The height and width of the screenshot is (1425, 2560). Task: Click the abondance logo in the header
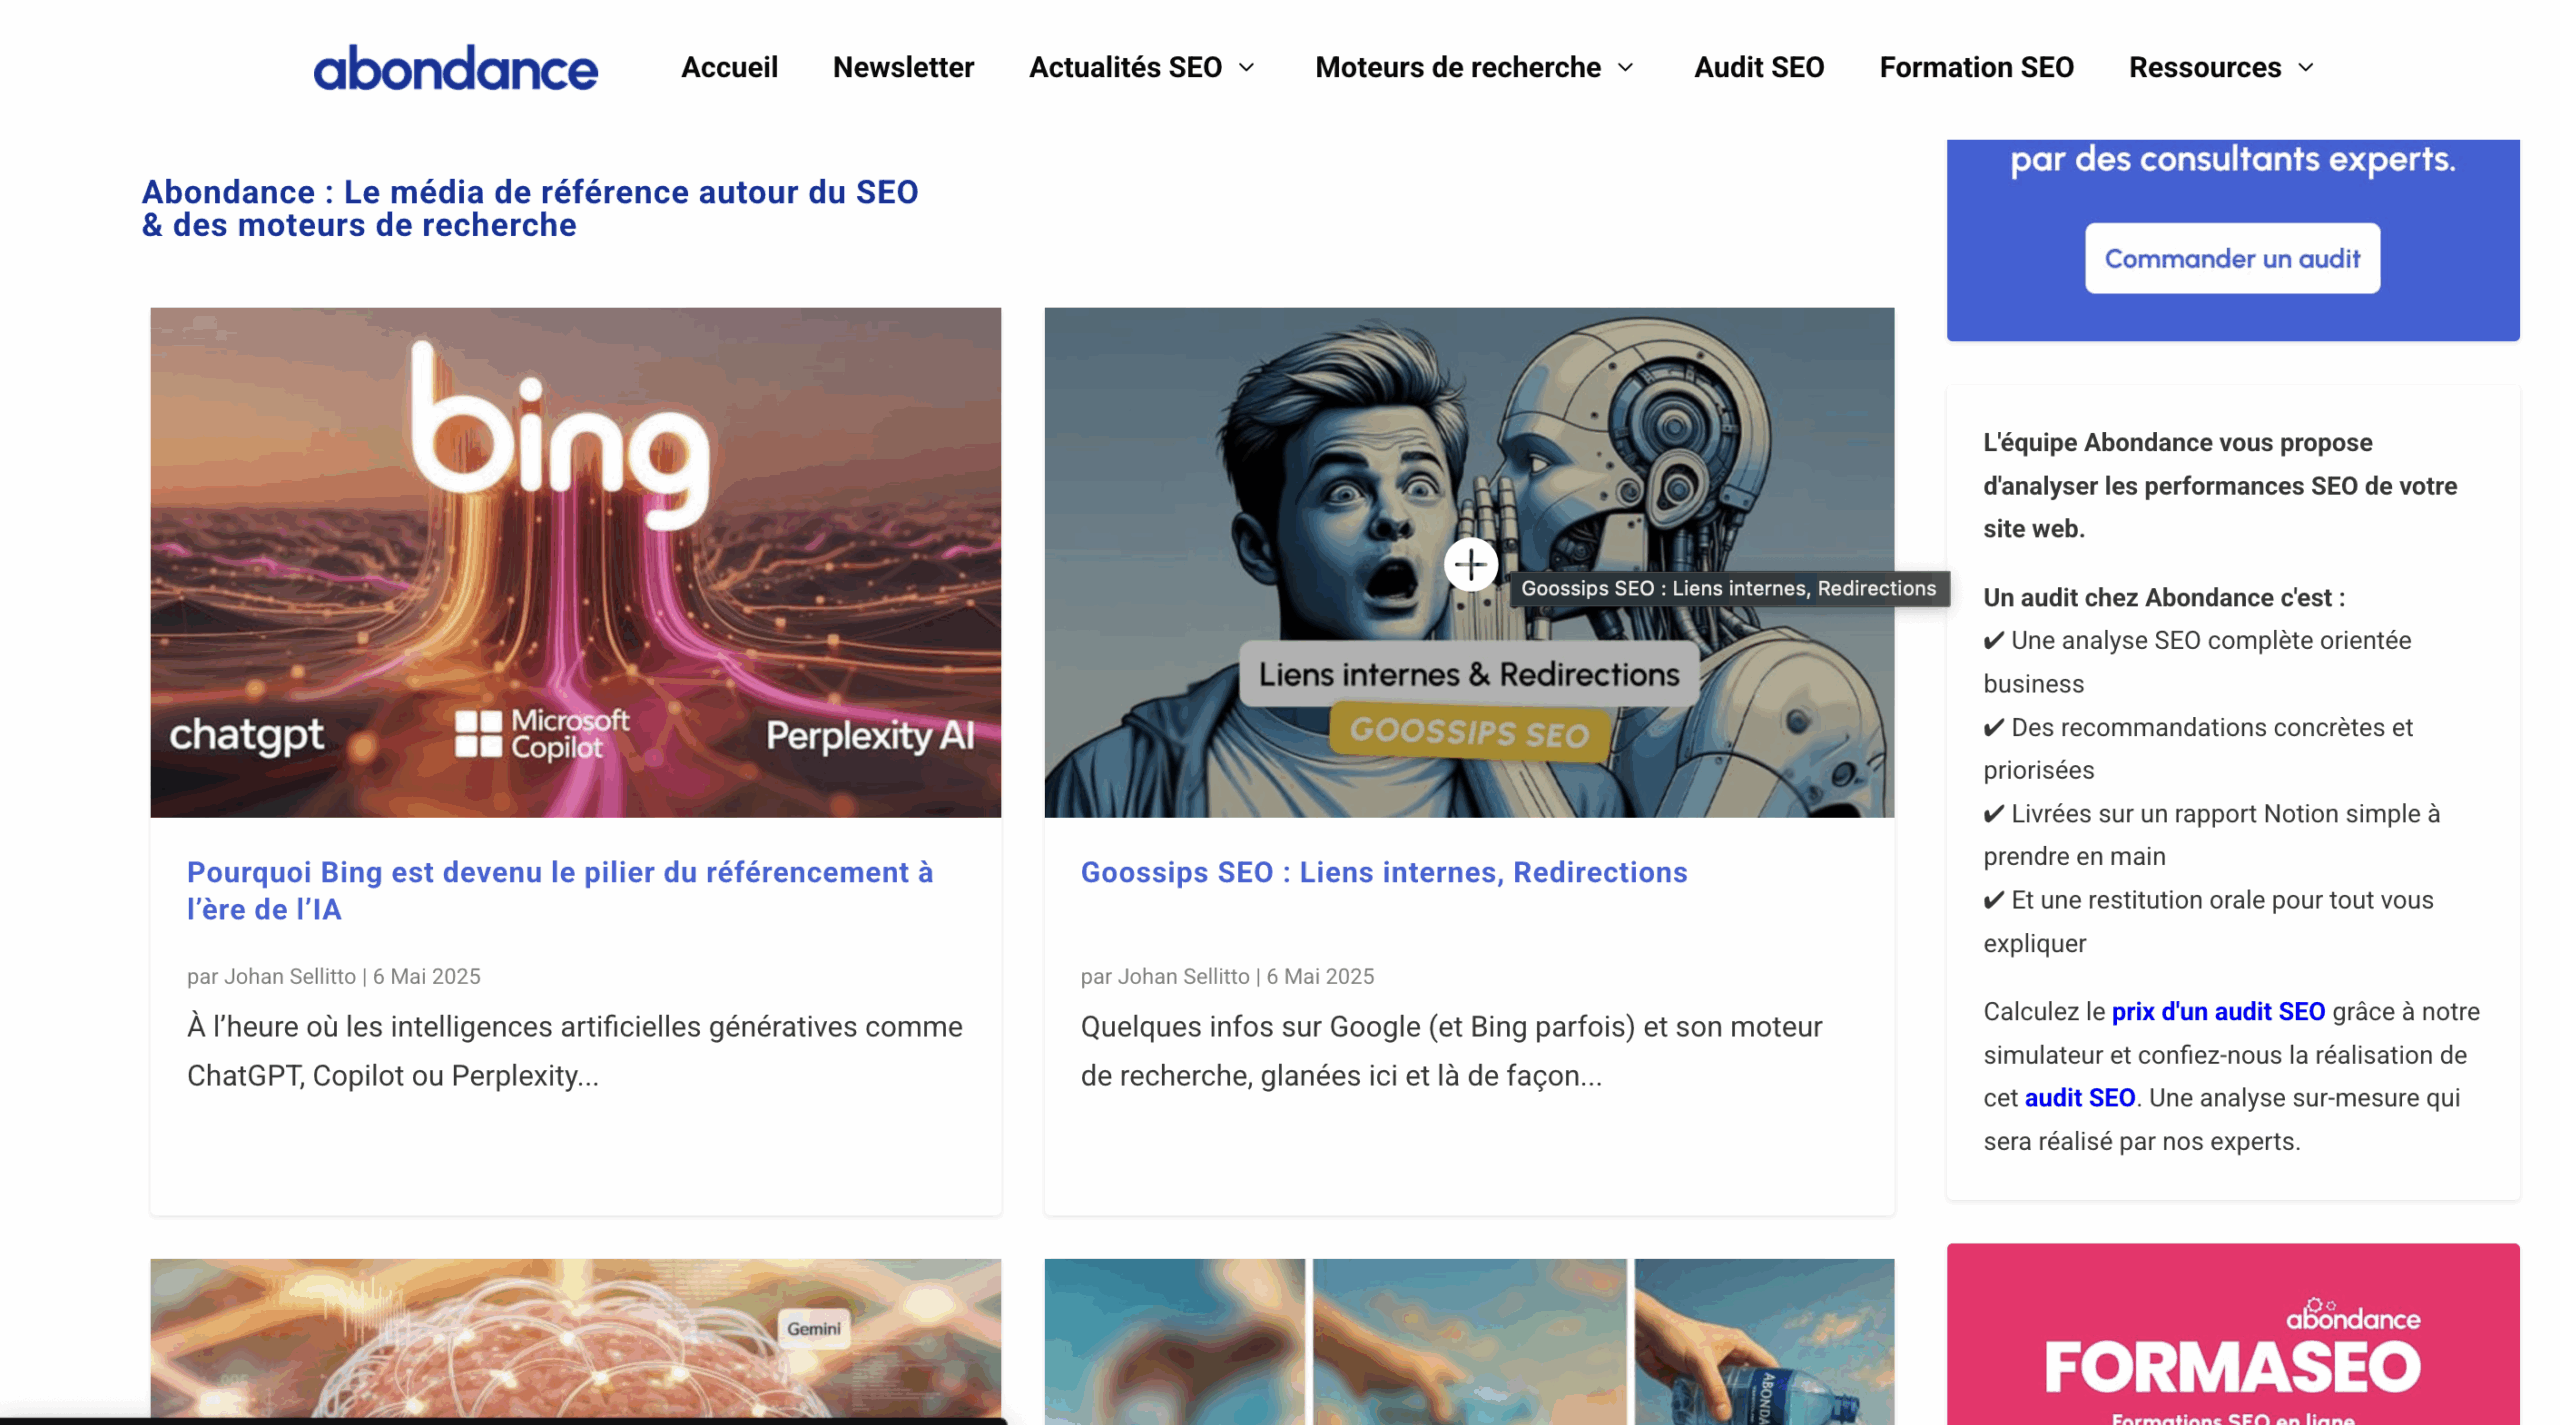[455, 67]
